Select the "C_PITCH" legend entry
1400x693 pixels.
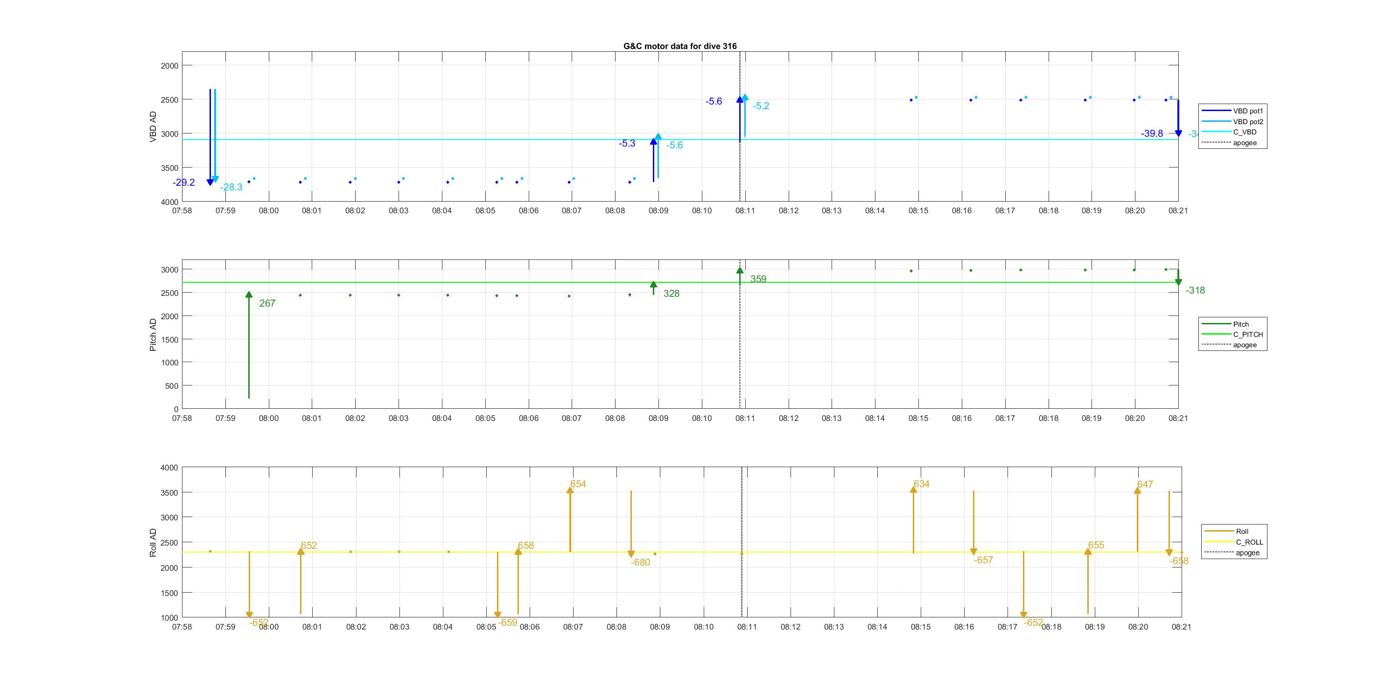tap(1234, 334)
